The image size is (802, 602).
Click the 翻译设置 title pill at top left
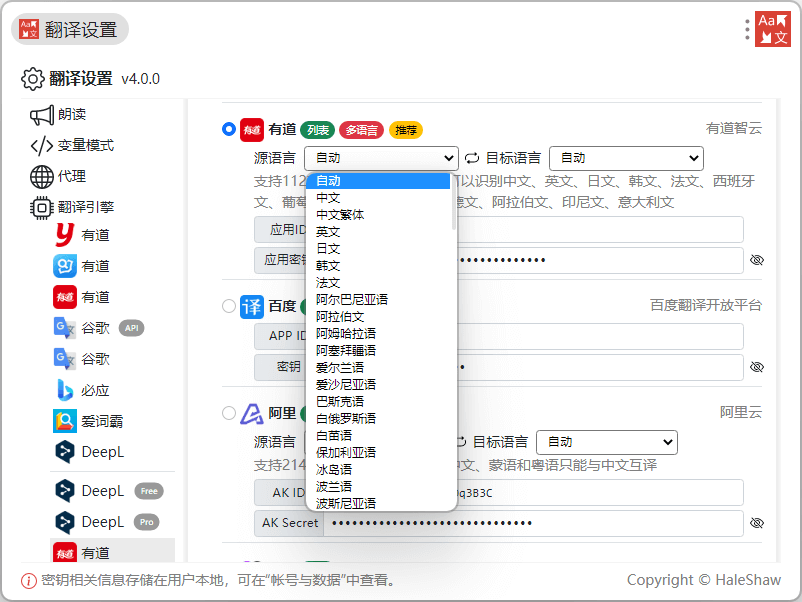[70, 30]
